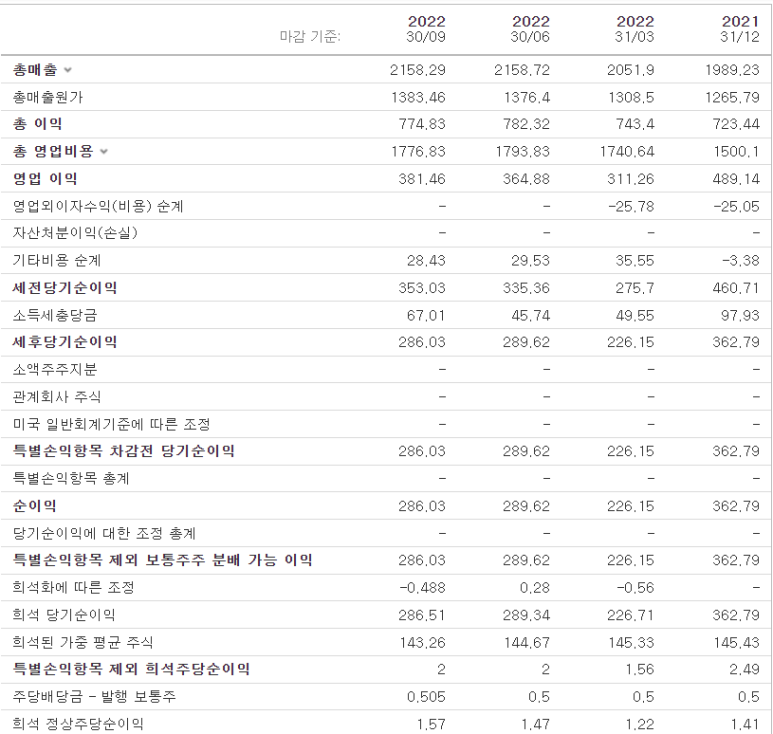Click total revenue value 2051,9
The height and width of the screenshot is (734, 773).
631,70
